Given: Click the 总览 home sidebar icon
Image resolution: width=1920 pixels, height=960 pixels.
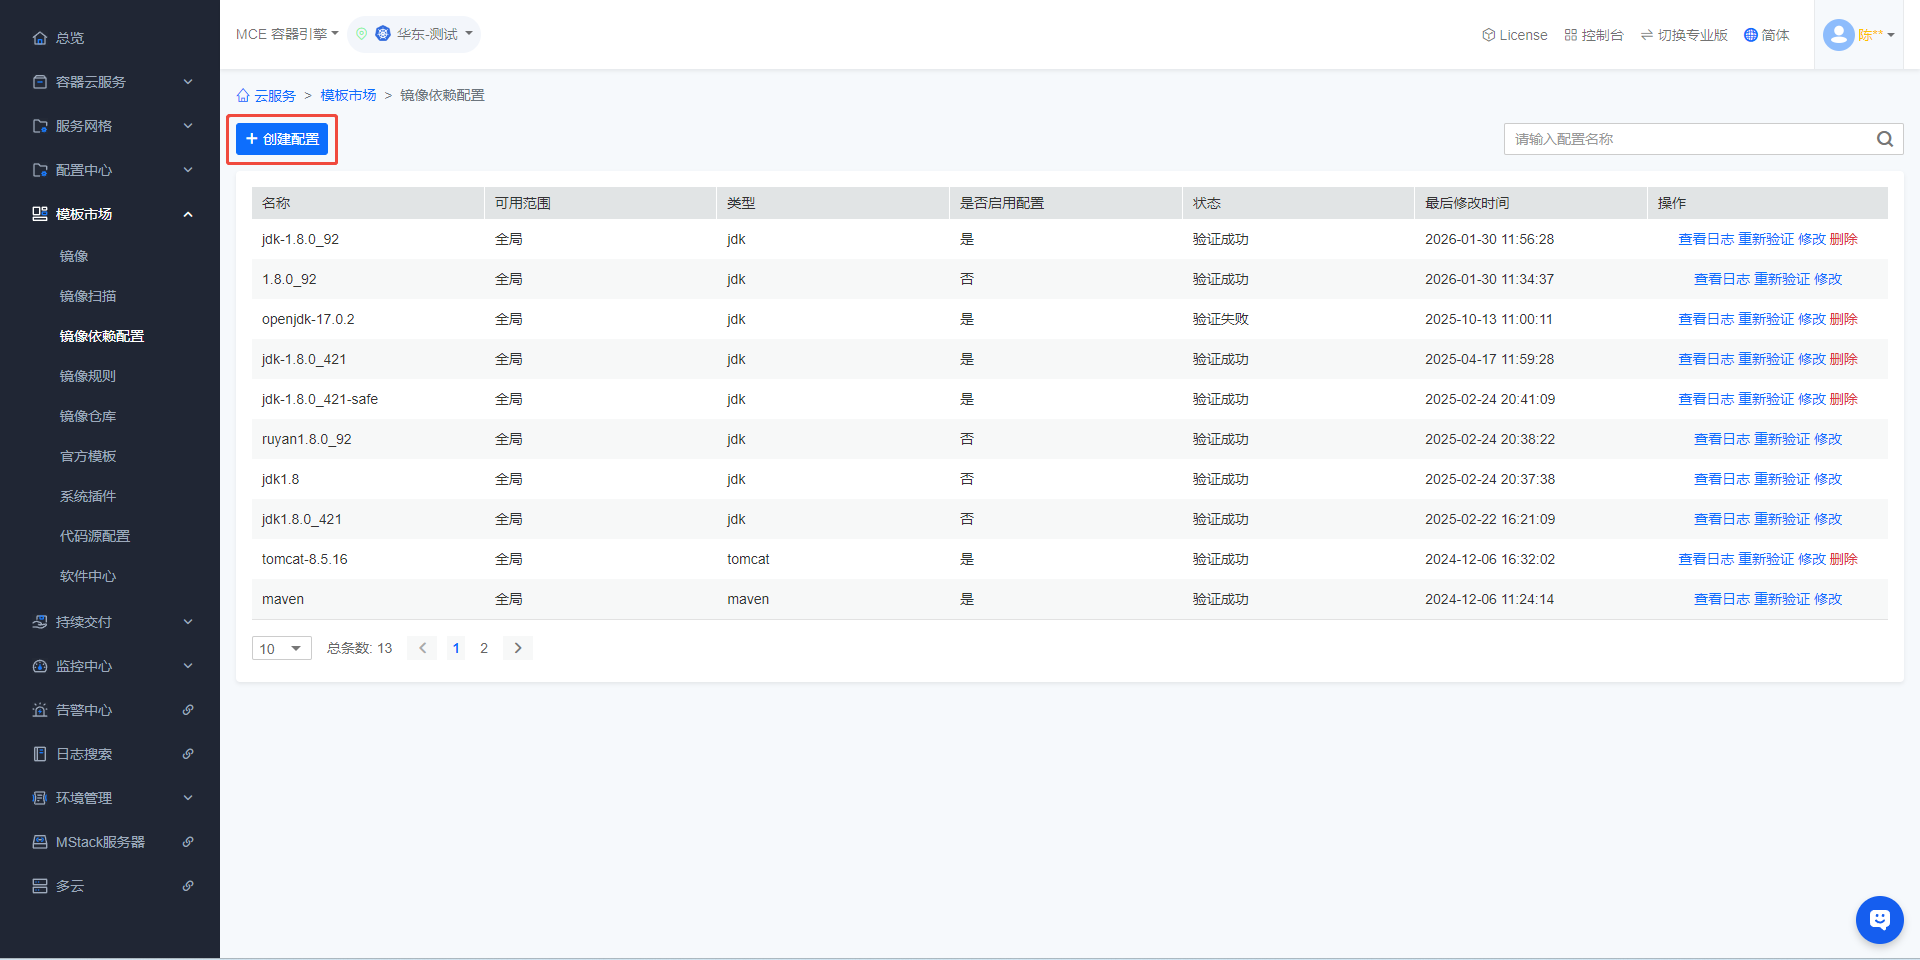Looking at the screenshot, I should [x=40, y=38].
